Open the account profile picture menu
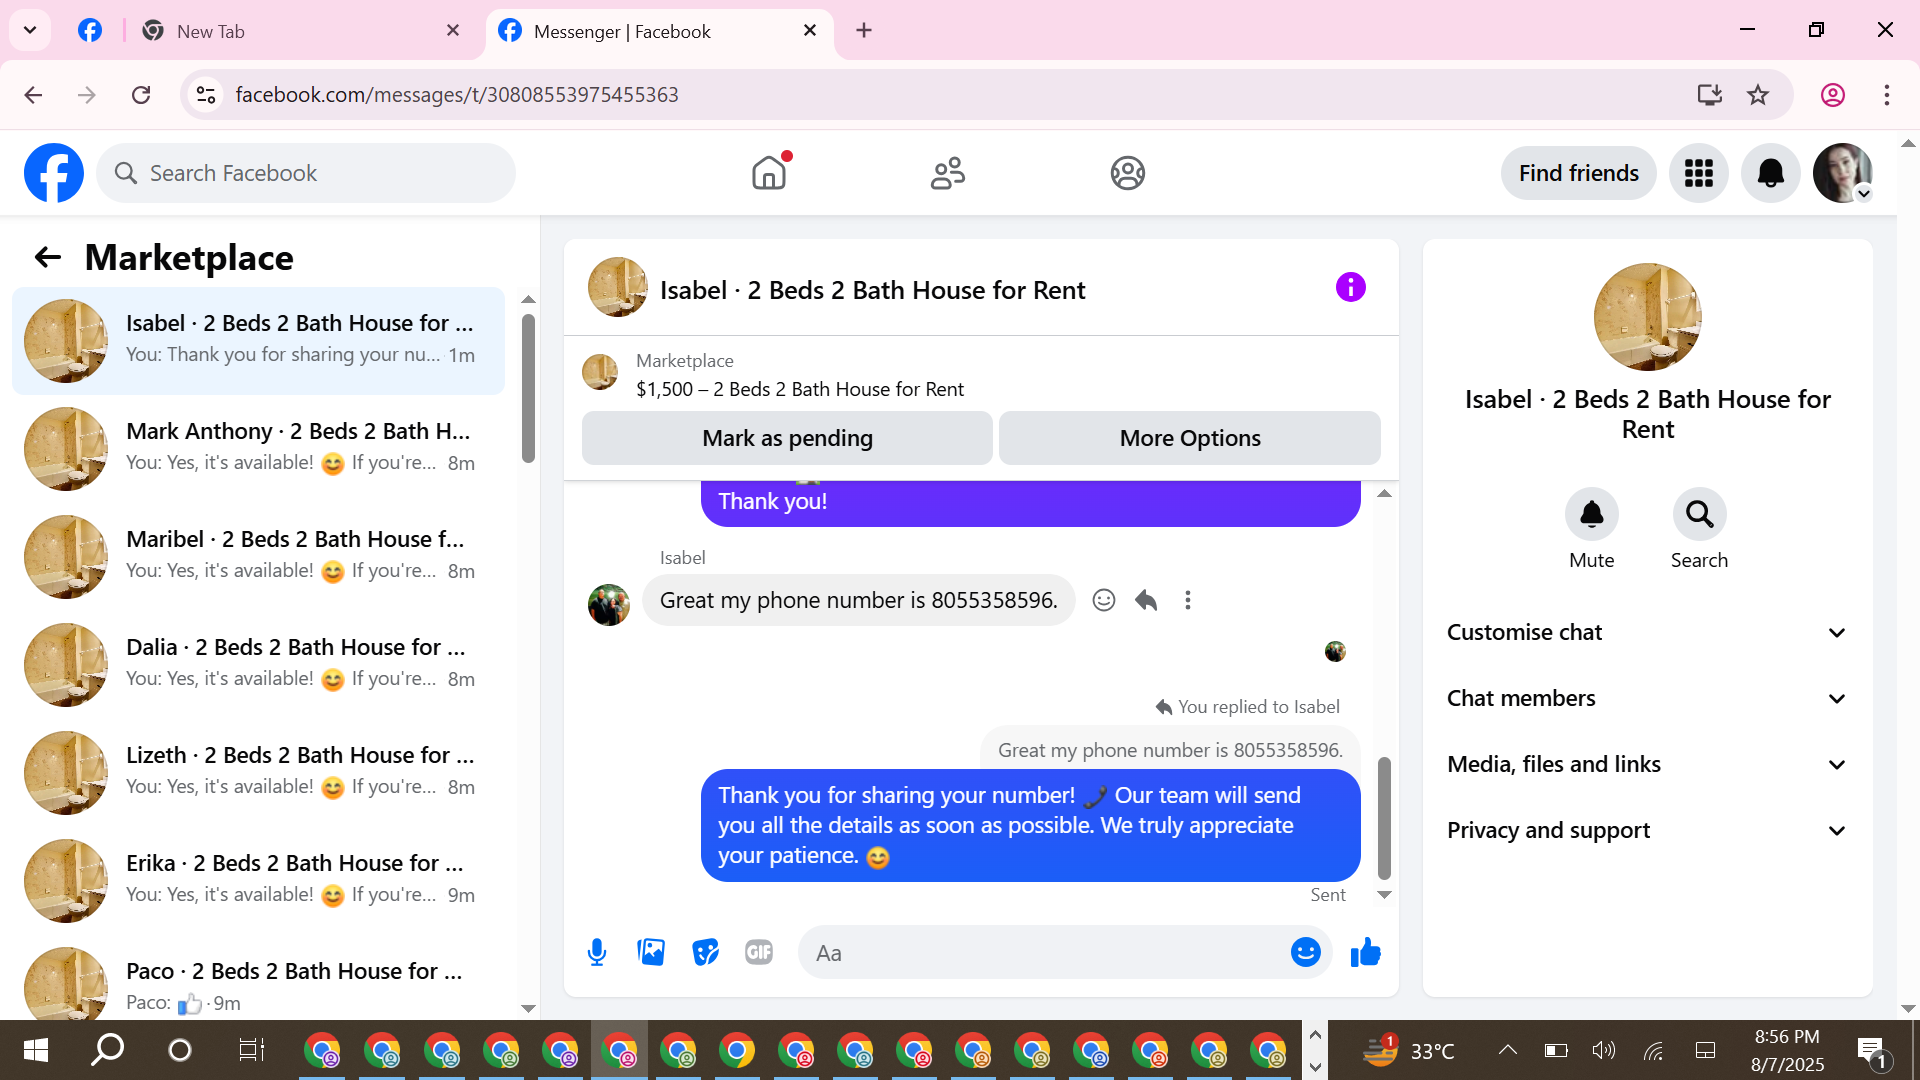Viewport: 1920px width, 1080px height. click(x=1842, y=173)
